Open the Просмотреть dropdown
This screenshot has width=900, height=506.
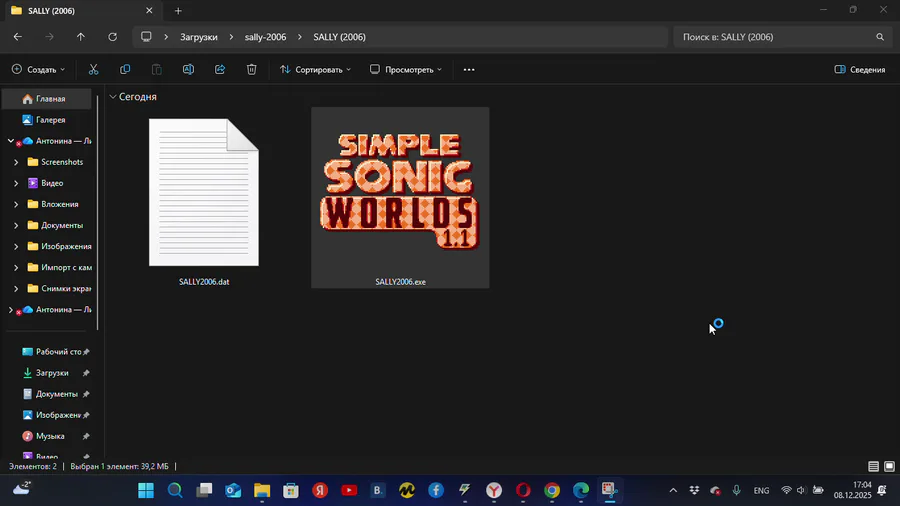[x=406, y=69]
